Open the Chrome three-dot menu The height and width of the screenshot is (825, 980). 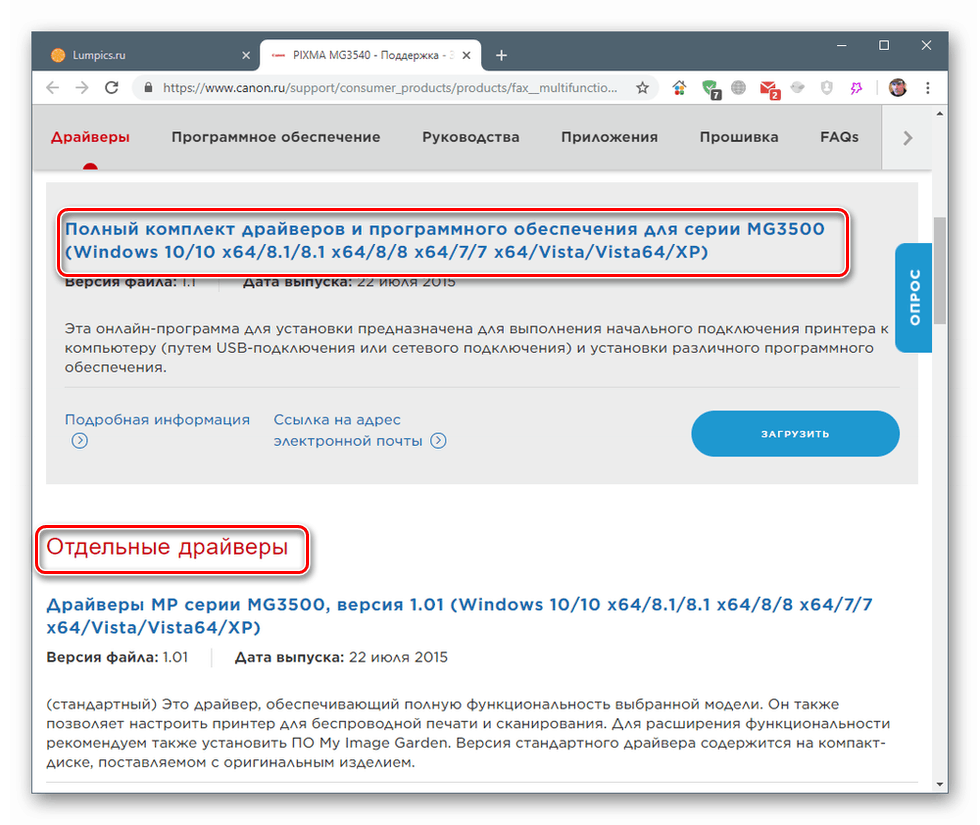click(x=928, y=88)
